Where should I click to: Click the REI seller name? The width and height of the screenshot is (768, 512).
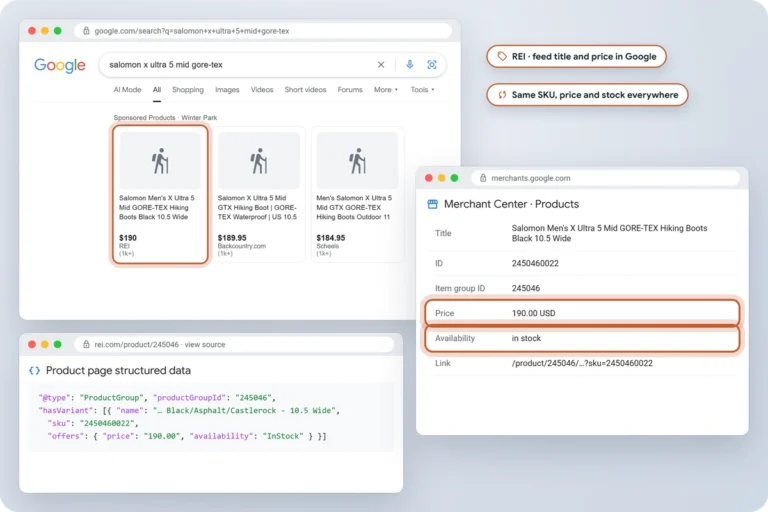coord(124,246)
